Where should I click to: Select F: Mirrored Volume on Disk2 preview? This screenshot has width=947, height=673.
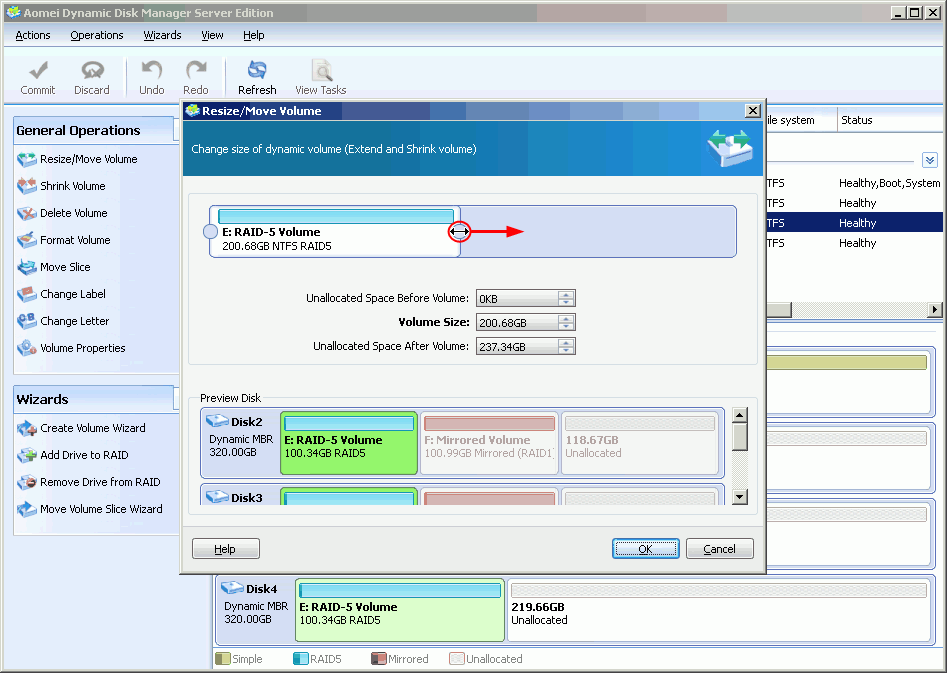489,443
